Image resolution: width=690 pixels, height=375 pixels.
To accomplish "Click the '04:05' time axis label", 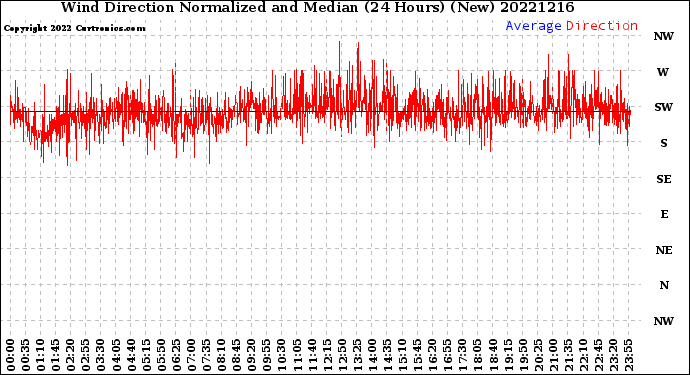I will tap(116, 355).
